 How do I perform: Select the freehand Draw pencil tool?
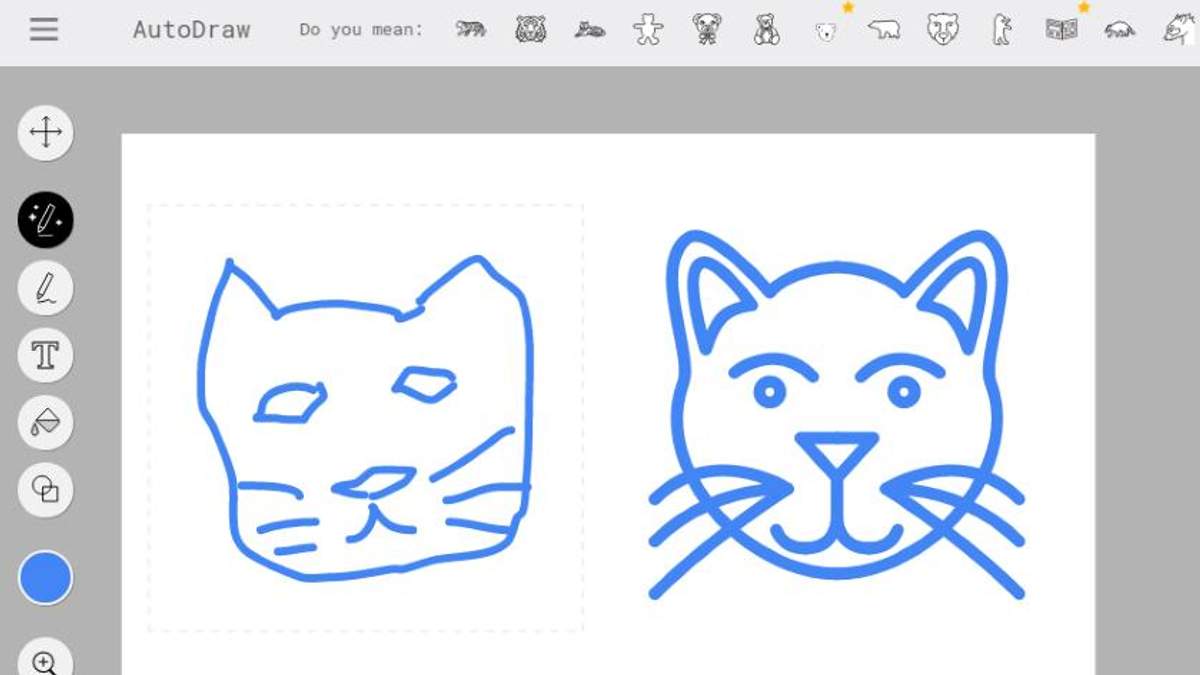45,288
